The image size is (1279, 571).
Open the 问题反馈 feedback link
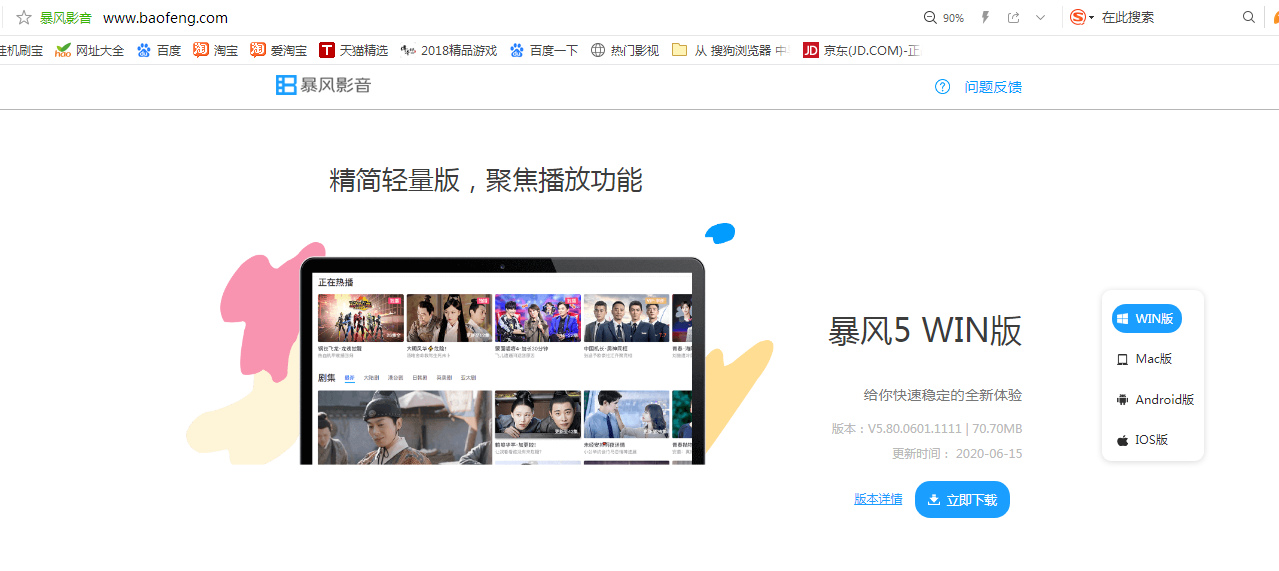(993, 87)
